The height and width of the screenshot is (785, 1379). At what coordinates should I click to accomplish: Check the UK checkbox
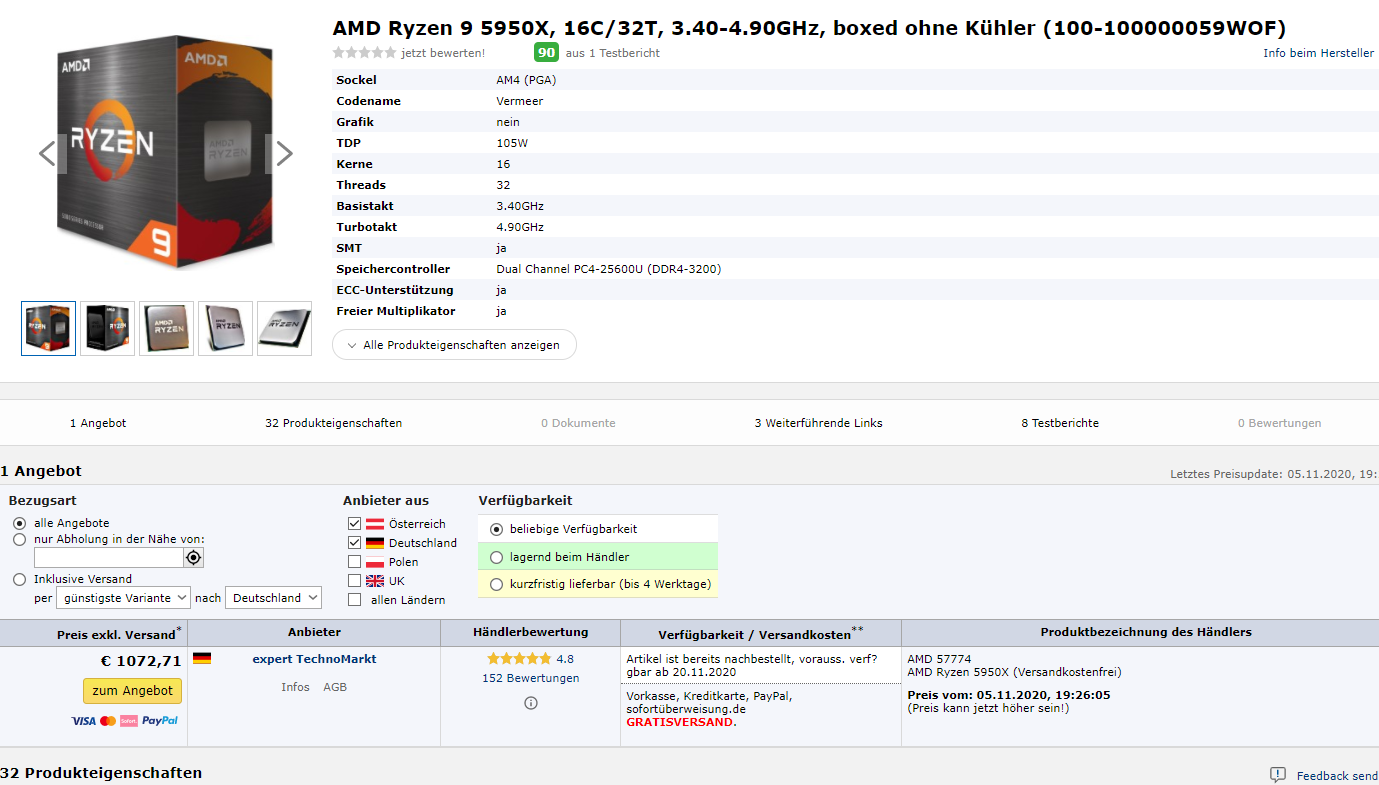(354, 581)
